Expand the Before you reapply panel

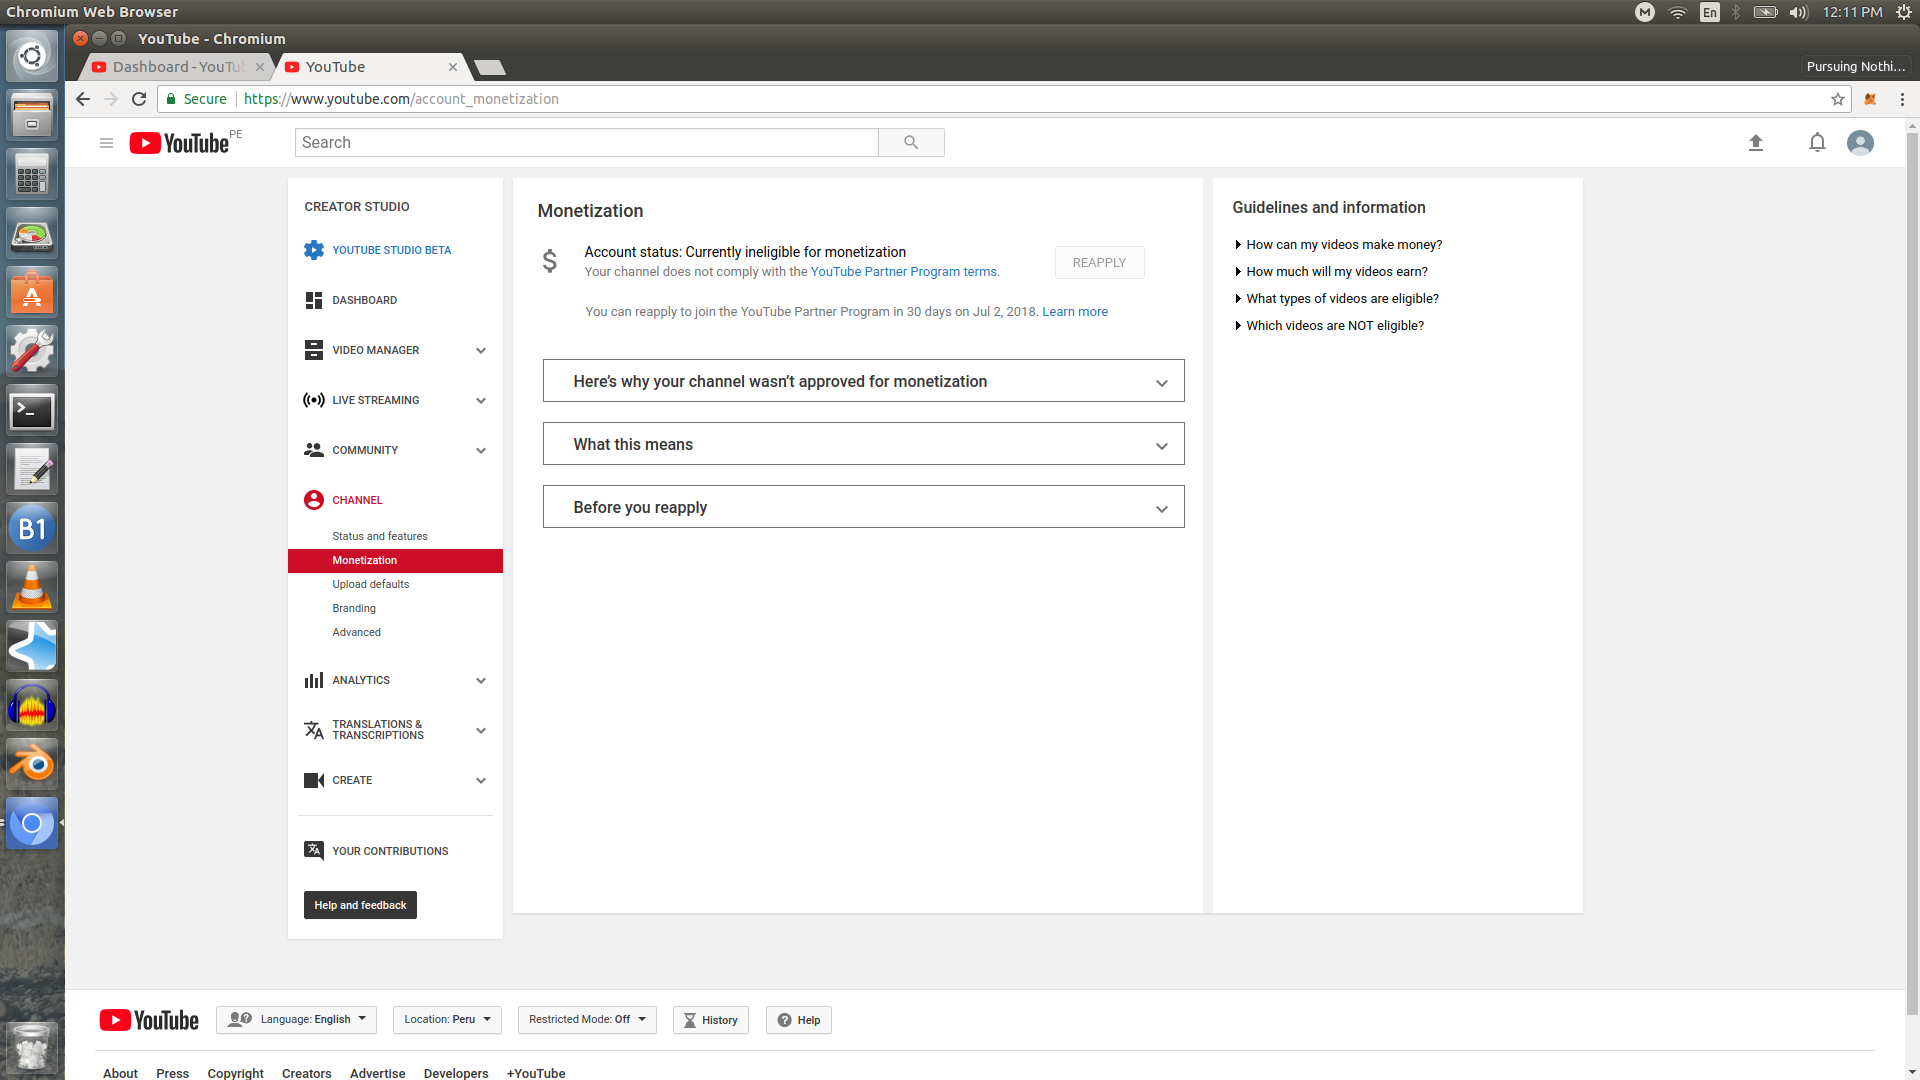pyautogui.click(x=863, y=507)
